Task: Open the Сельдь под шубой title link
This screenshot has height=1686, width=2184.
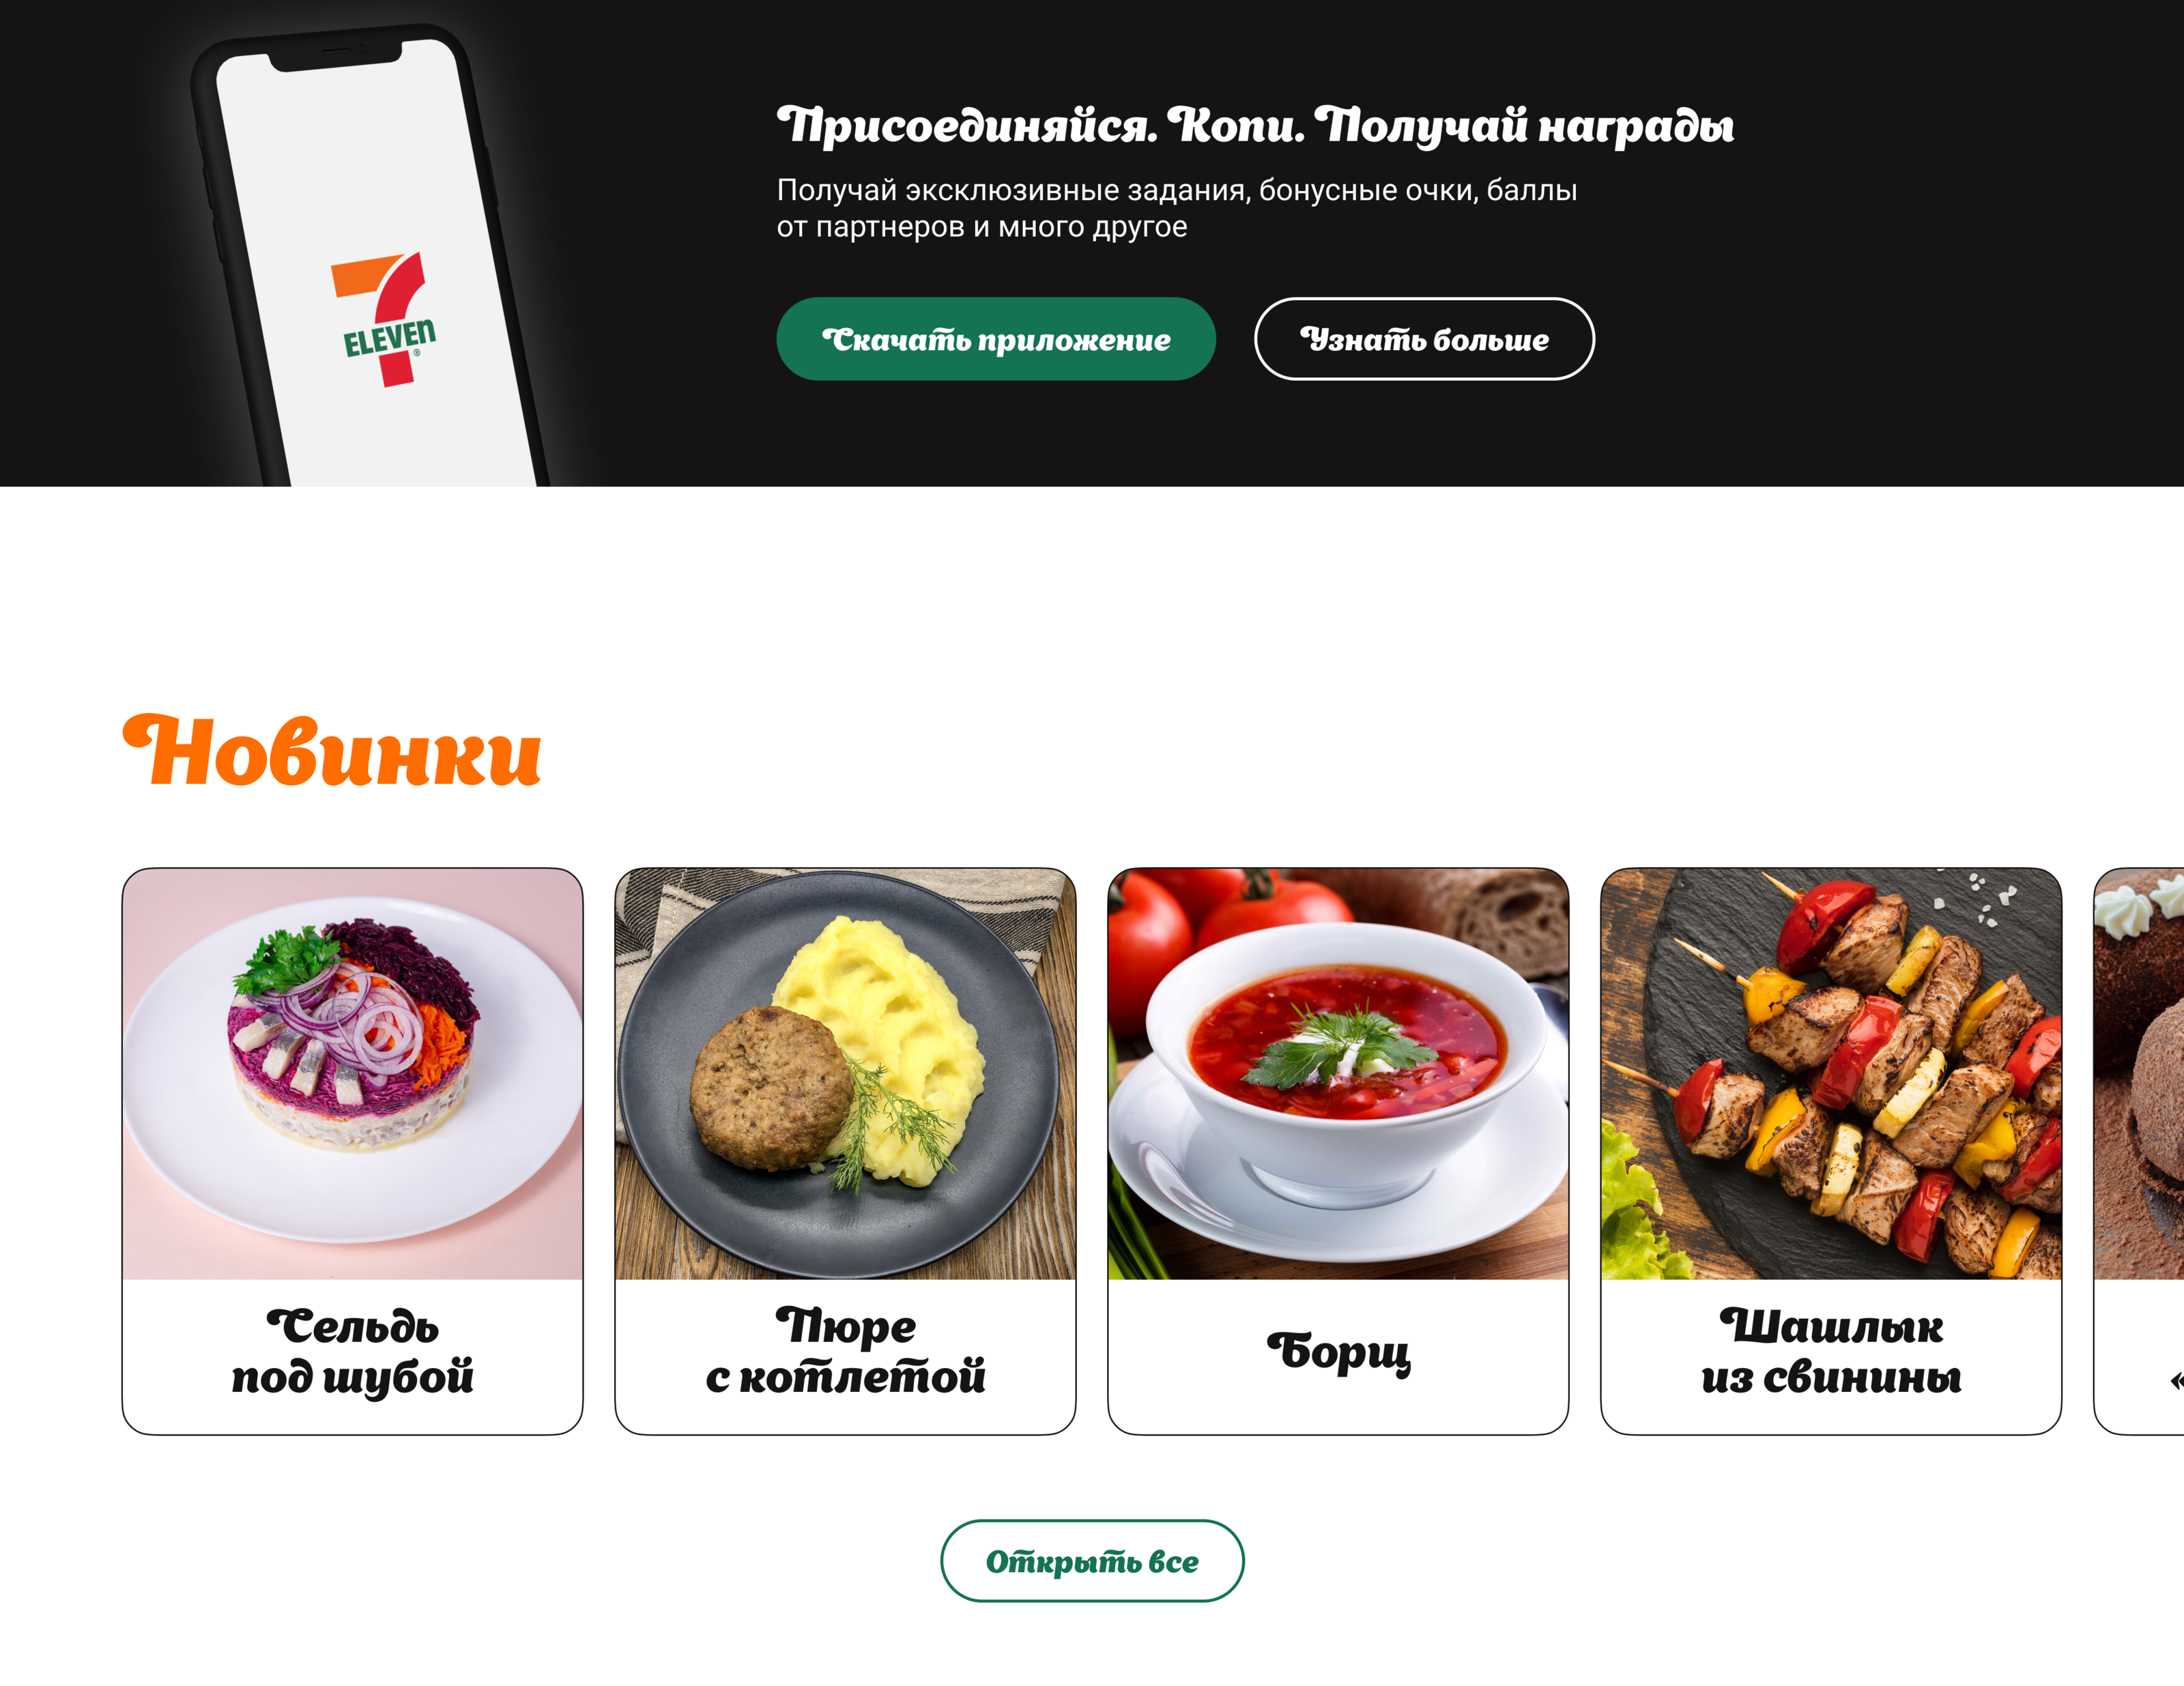Action: click(x=352, y=1351)
